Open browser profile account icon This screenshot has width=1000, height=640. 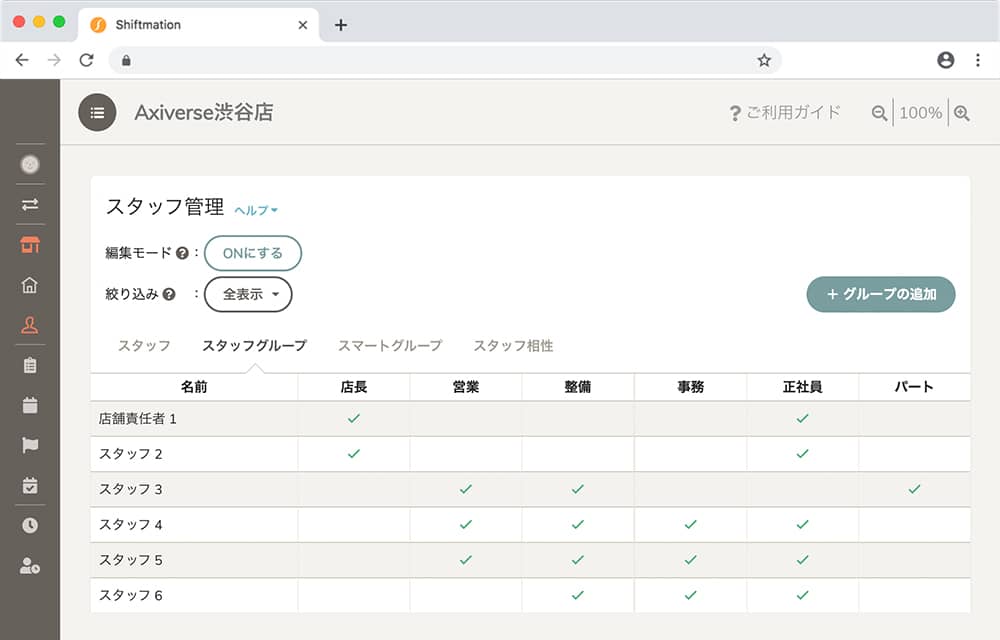tap(946, 60)
